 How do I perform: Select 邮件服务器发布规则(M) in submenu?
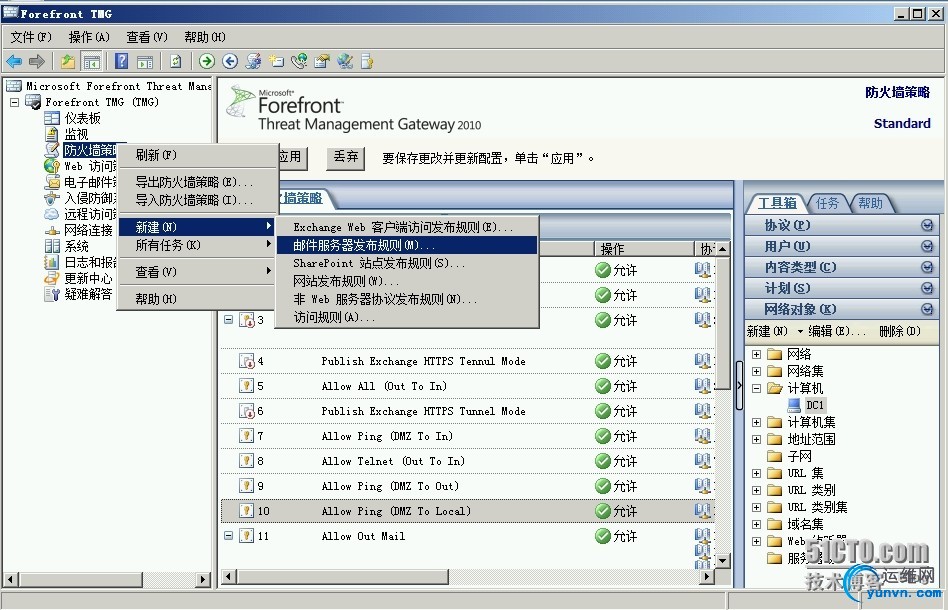coord(407,245)
